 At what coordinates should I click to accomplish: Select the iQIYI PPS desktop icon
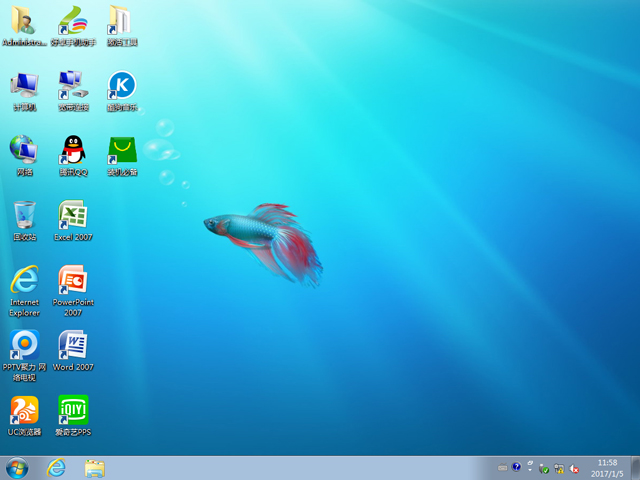tap(72, 410)
